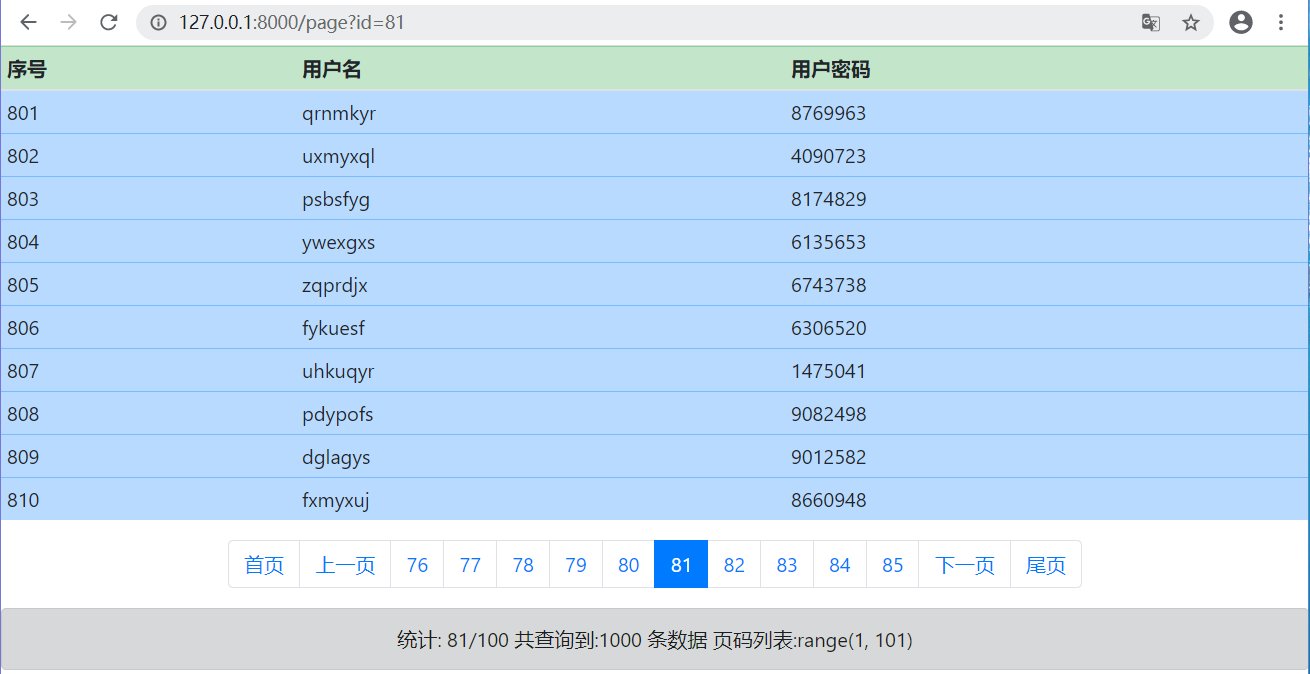1310x674 pixels.
Task: Open the site information icon
Action: coord(158,23)
